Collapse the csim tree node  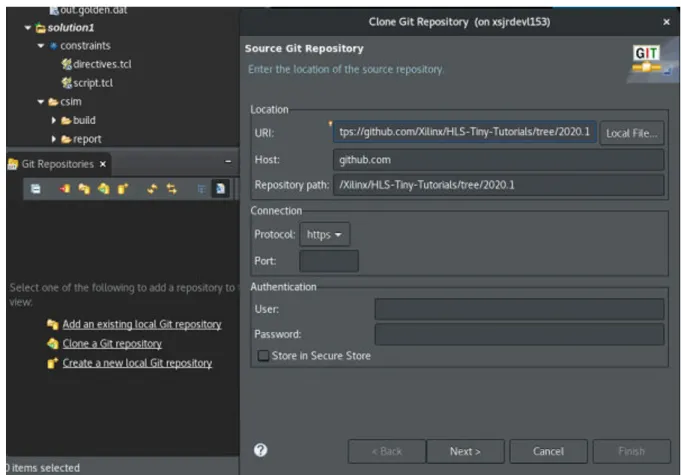[x=41, y=102]
